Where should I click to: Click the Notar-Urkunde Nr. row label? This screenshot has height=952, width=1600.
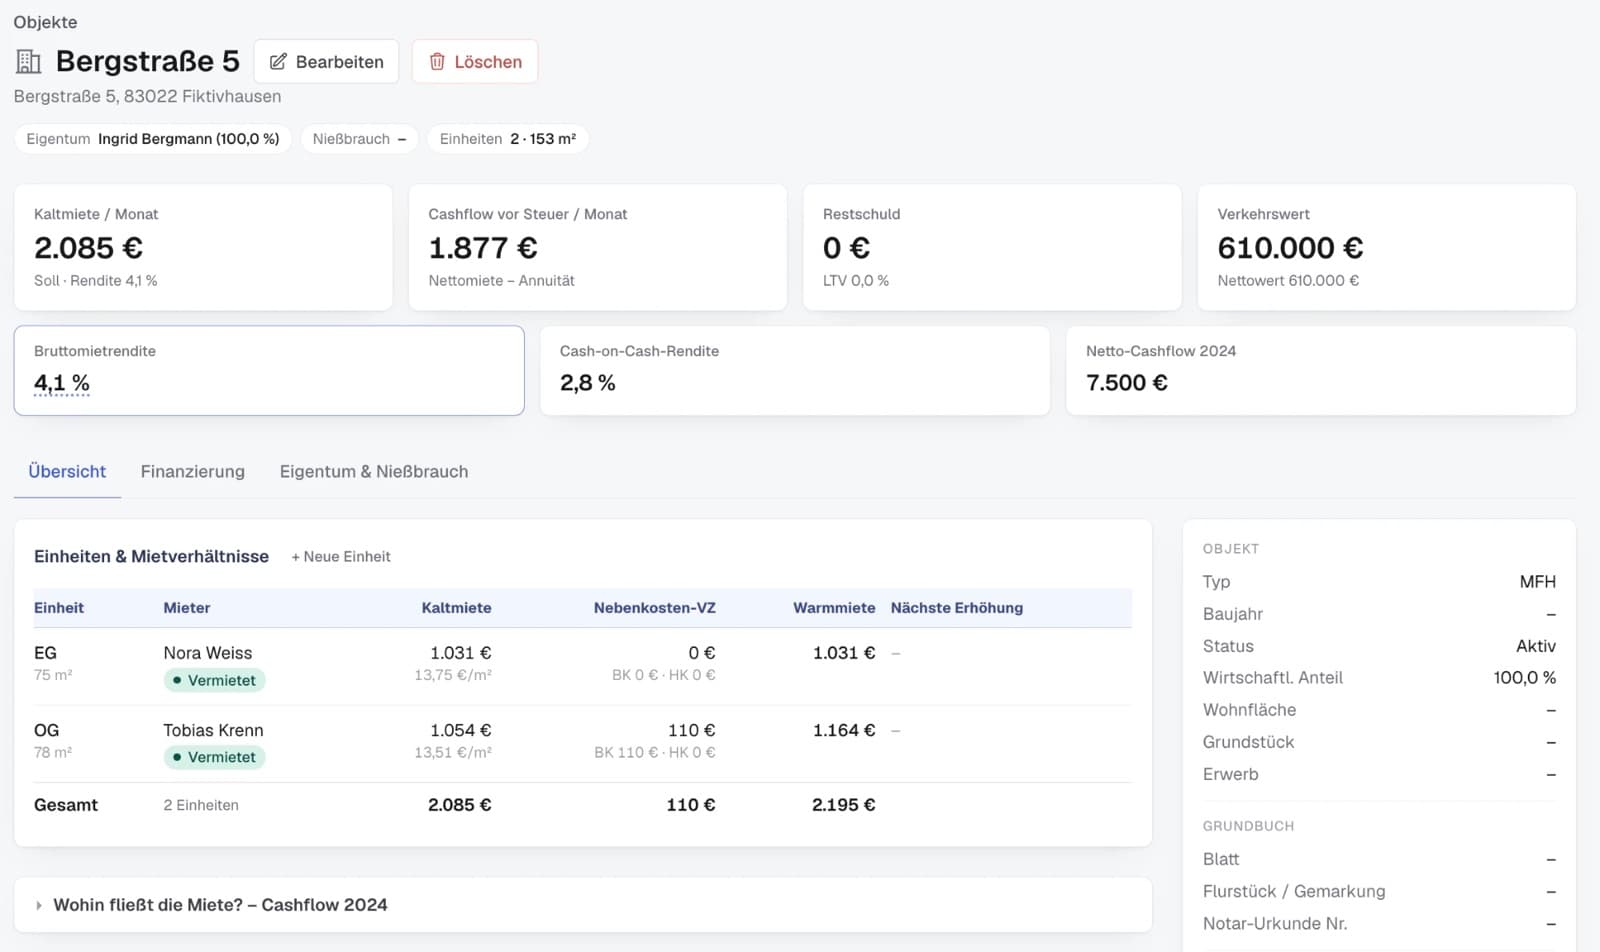[1275, 924]
